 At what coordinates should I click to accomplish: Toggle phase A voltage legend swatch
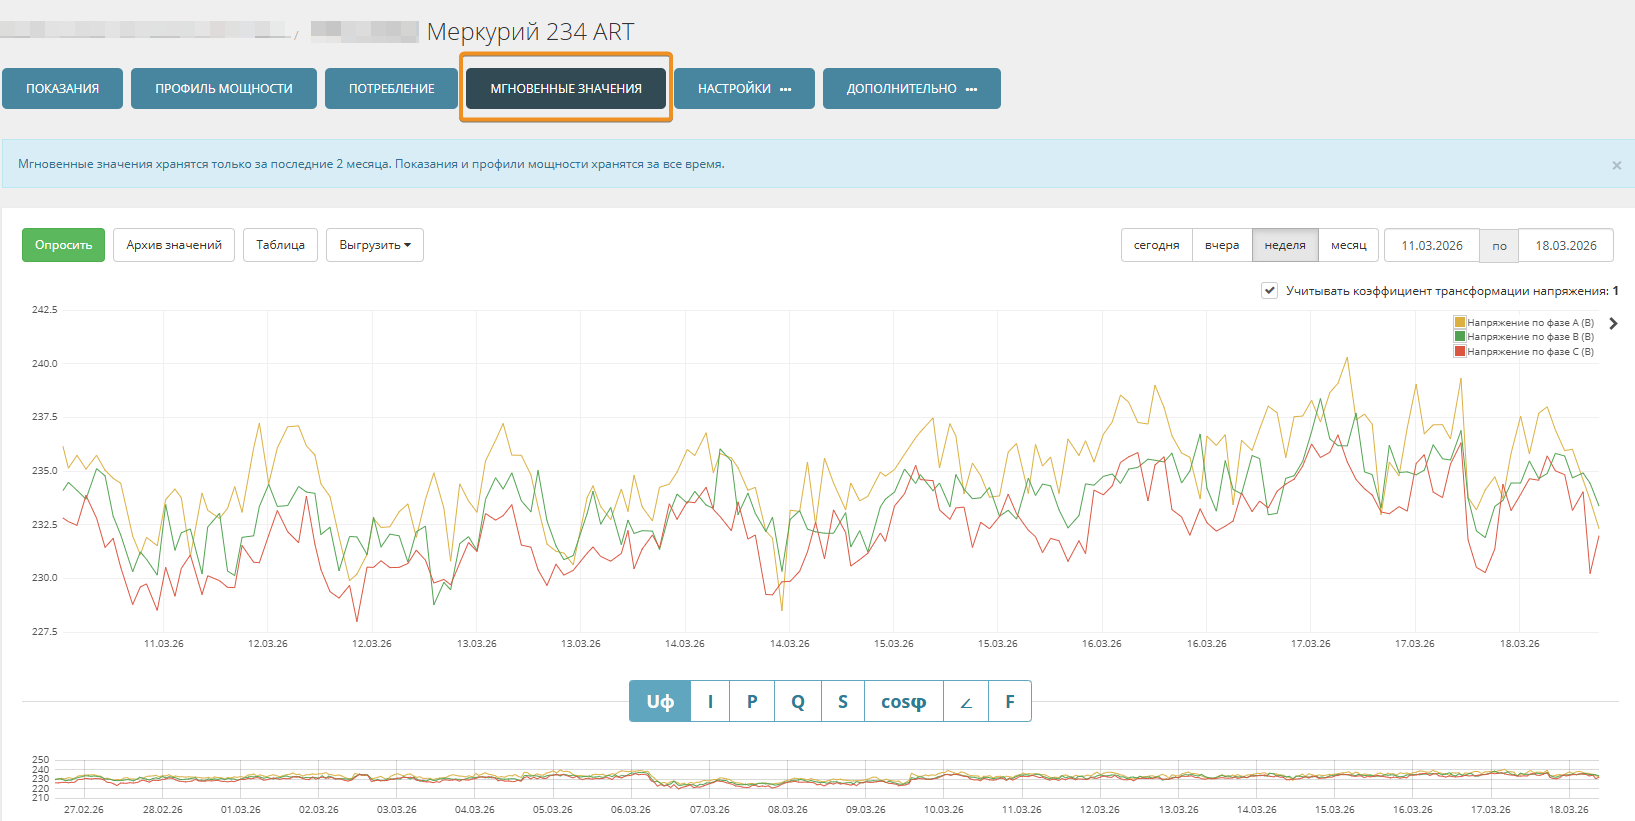point(1459,322)
